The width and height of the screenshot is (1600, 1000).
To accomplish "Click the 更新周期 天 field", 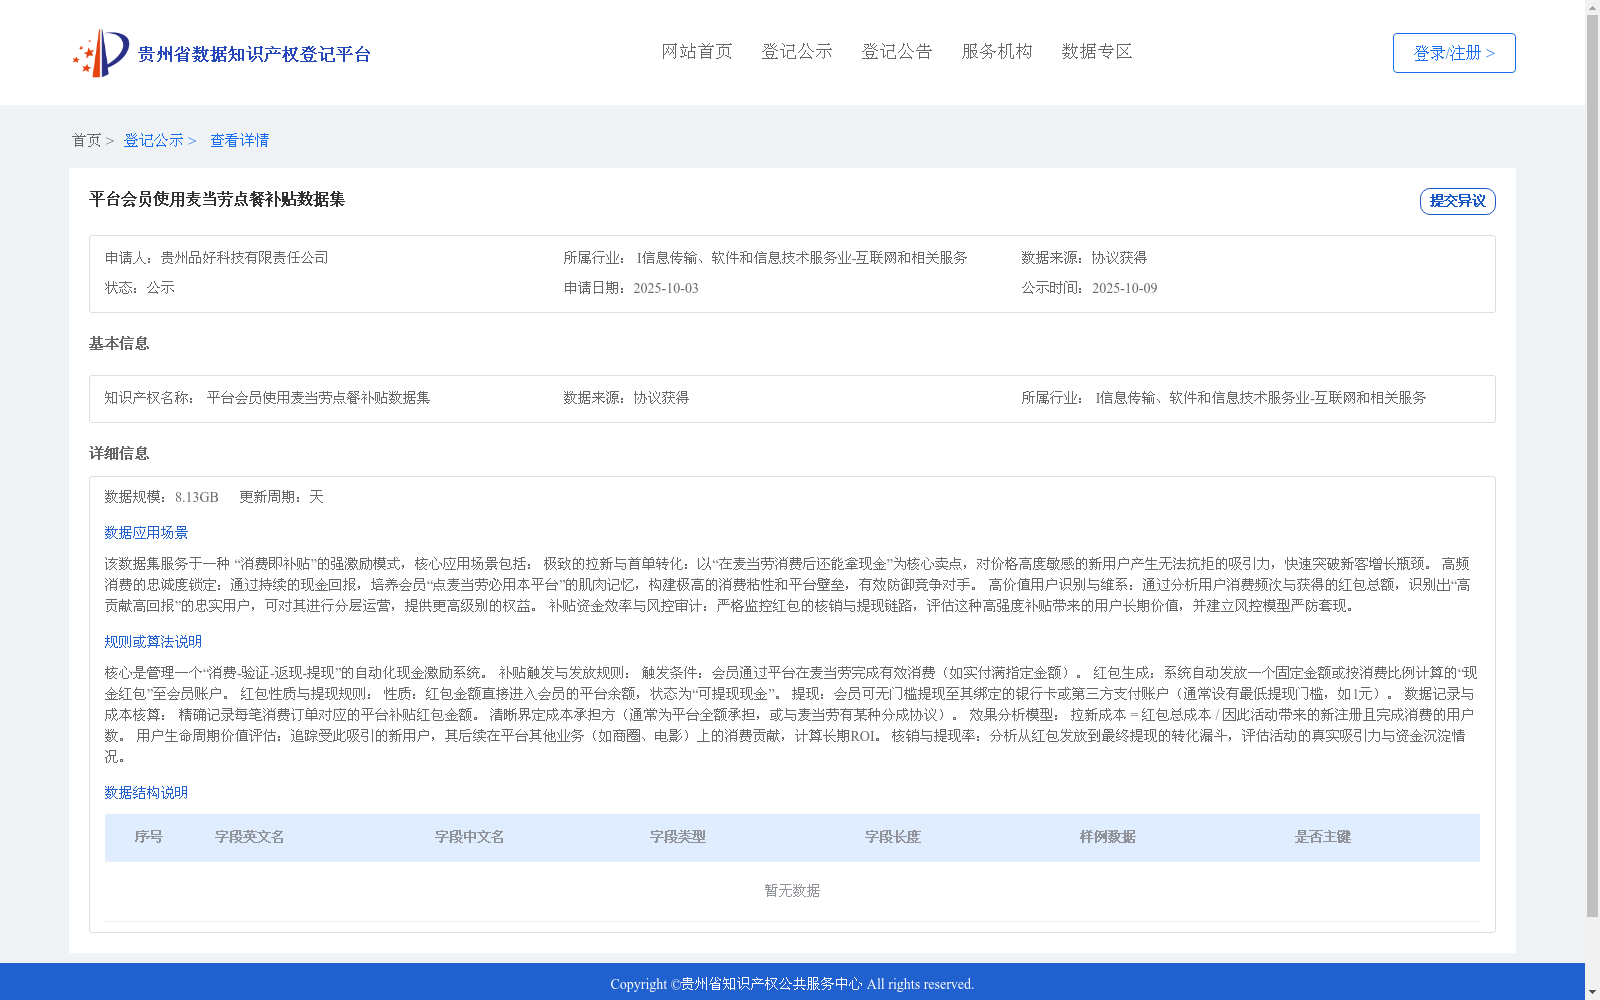I will tap(281, 497).
